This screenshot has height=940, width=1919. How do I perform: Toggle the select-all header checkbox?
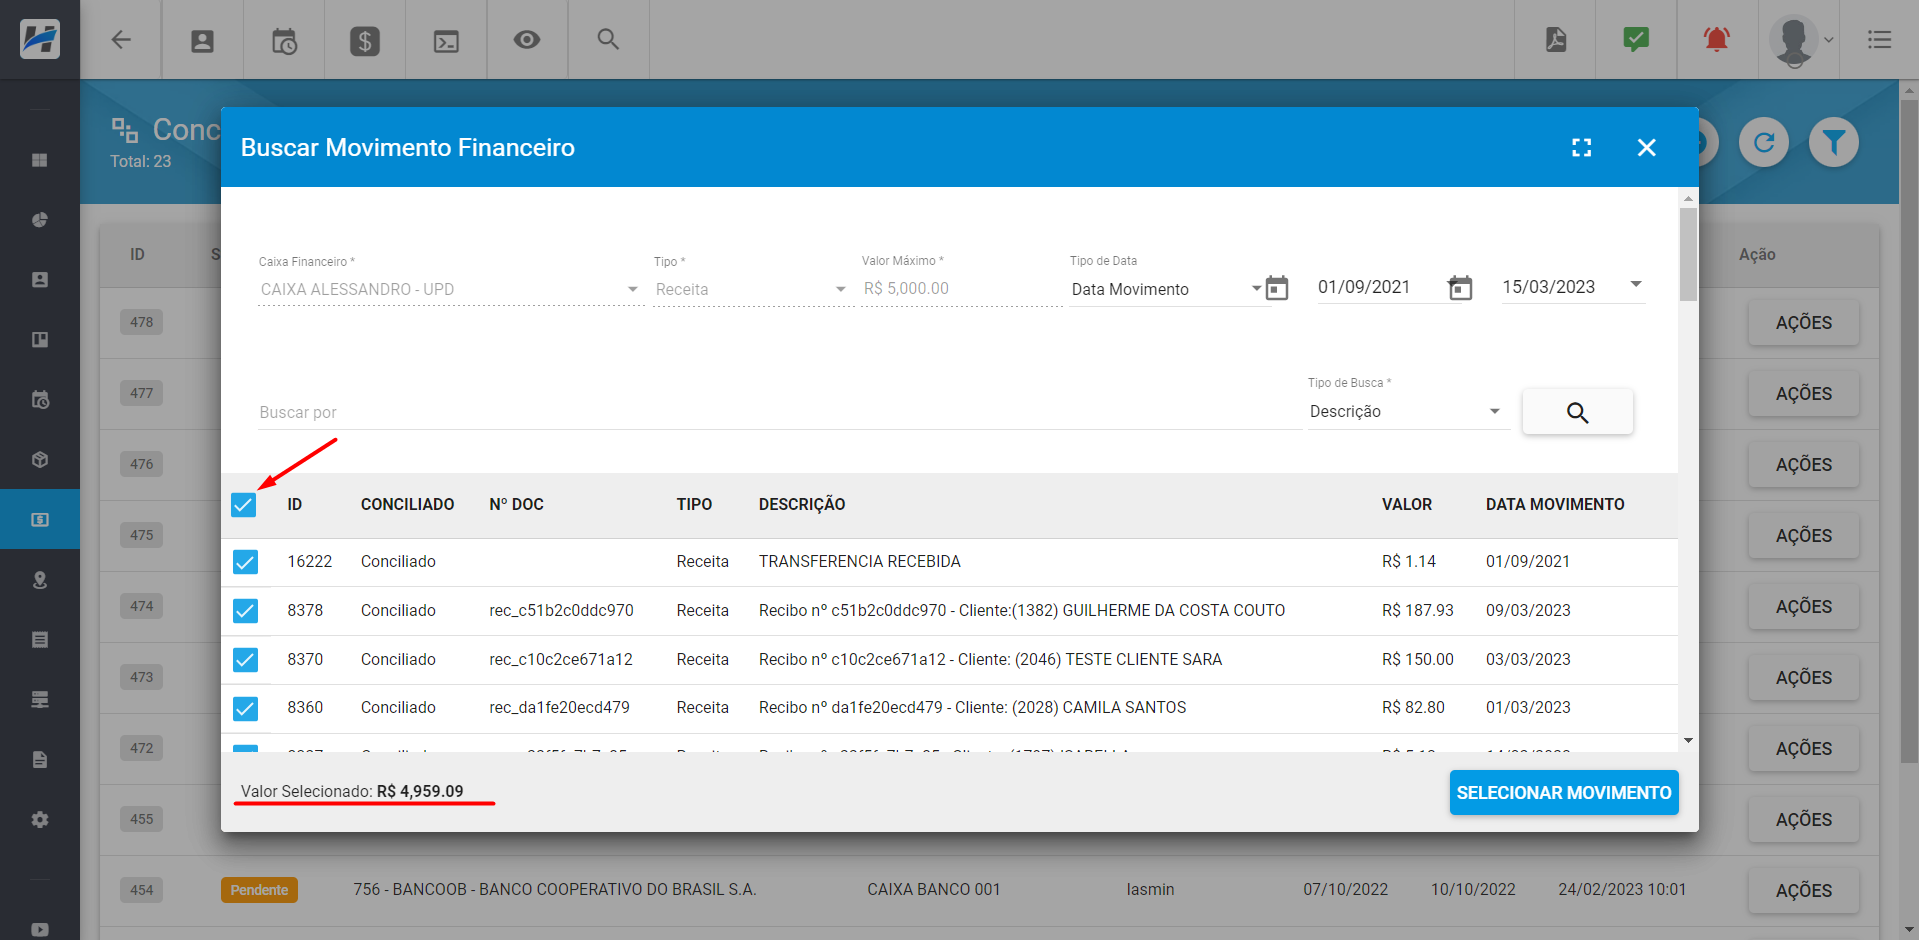coord(243,505)
